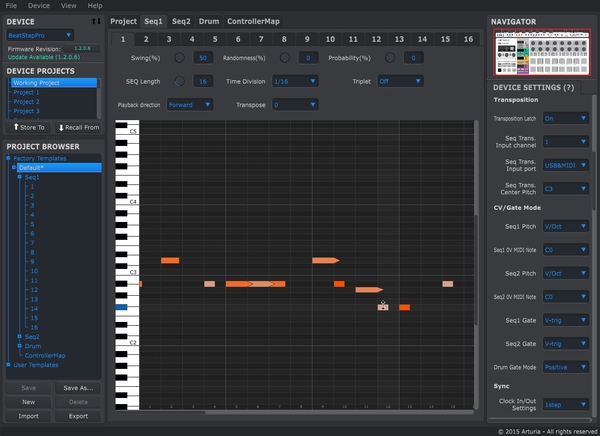
Task: Click the Recall From download button
Action: (78, 127)
